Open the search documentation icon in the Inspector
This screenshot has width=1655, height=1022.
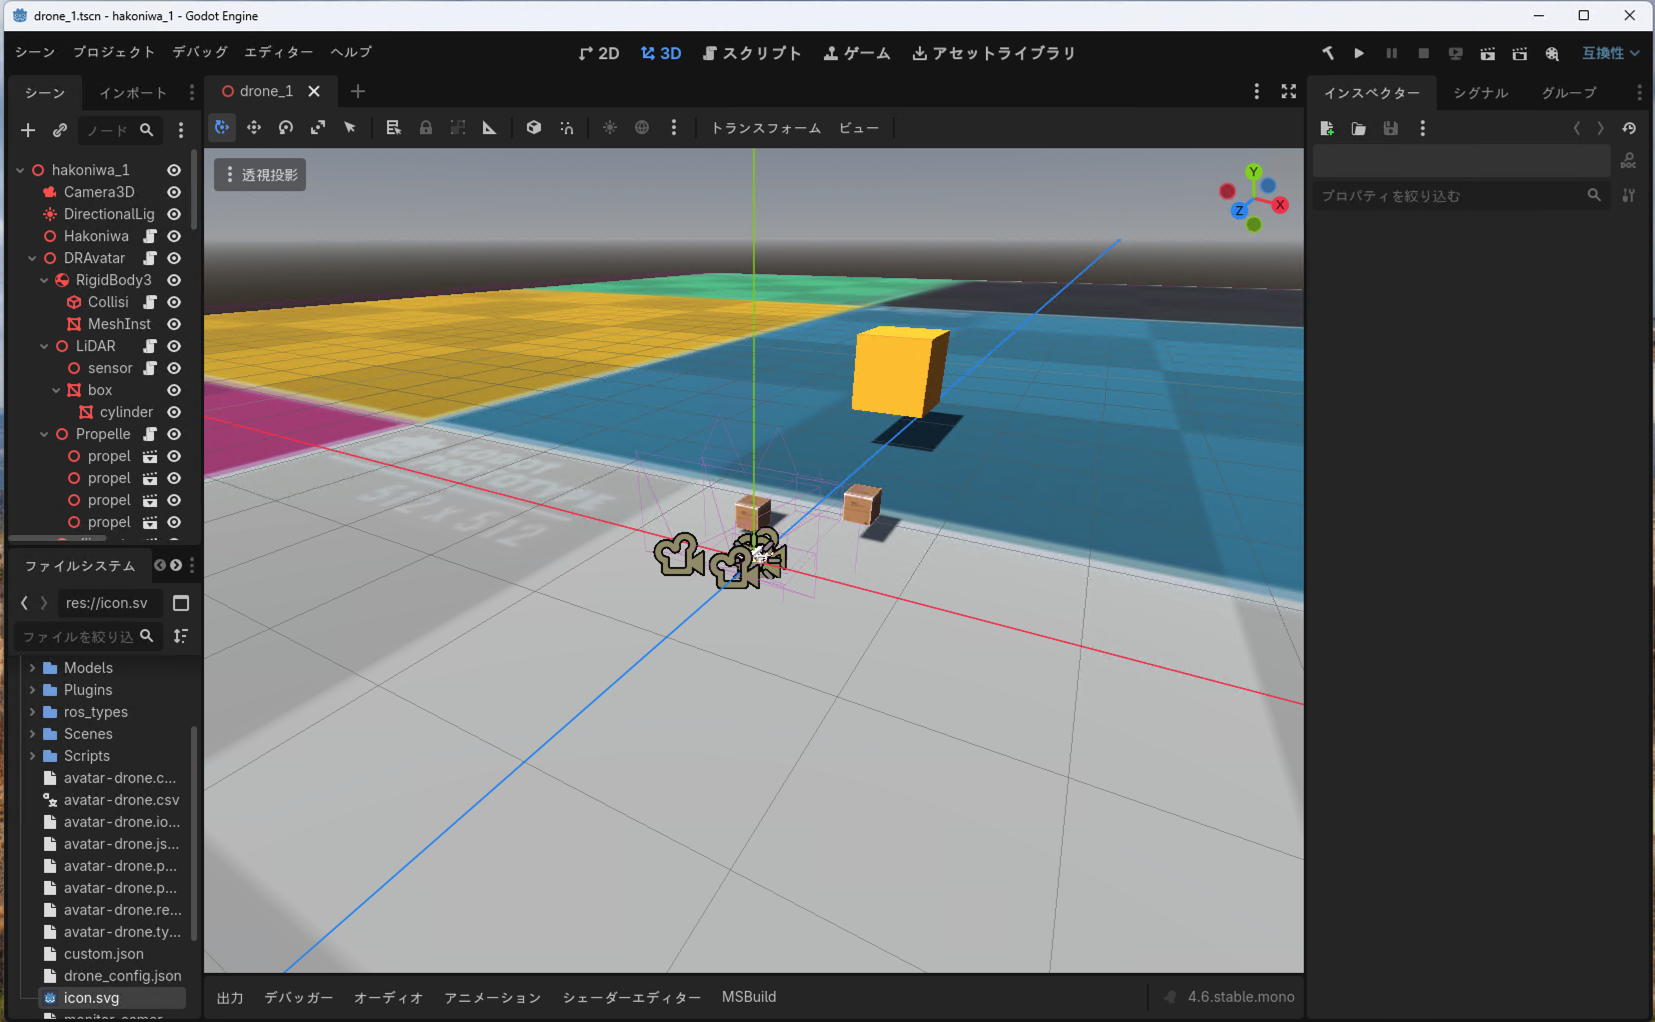[x=1629, y=160]
